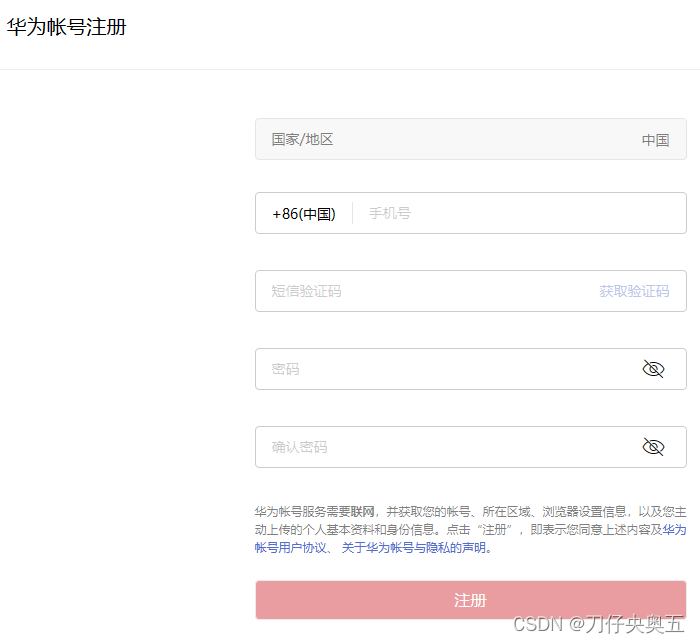Open the 华为帐号用户协议 link

(291, 547)
